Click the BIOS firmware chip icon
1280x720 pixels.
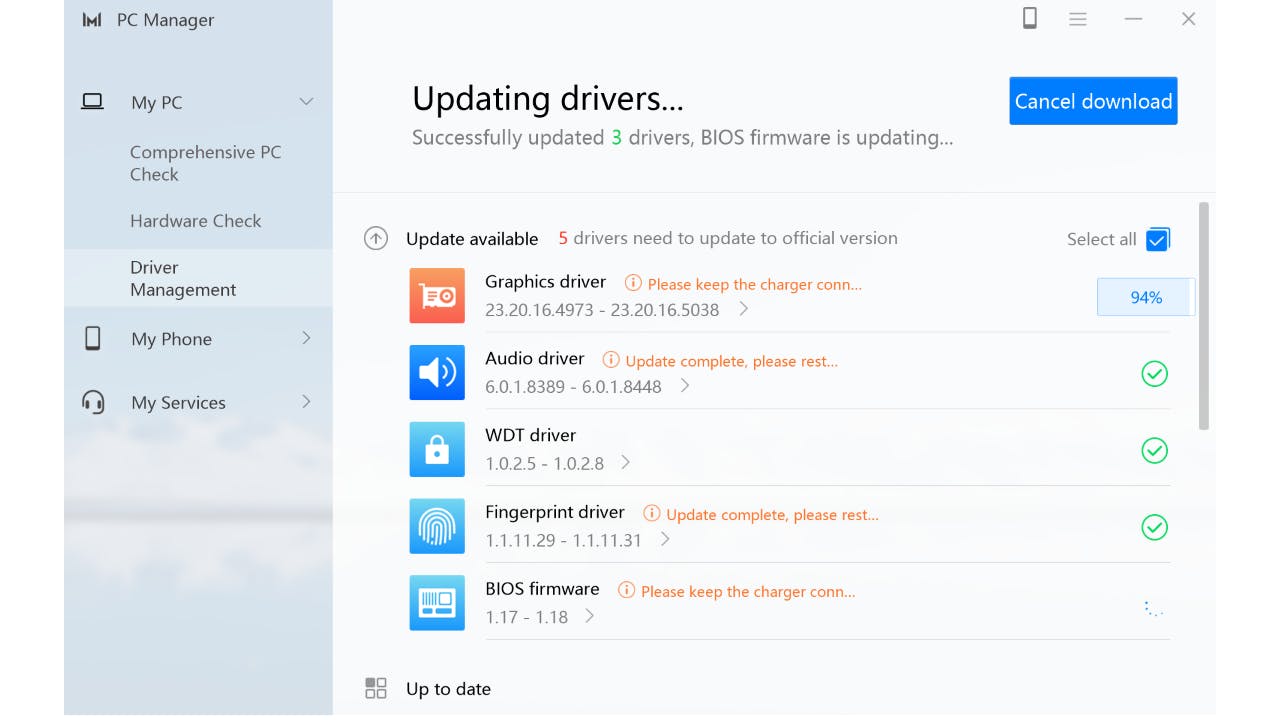[x=437, y=603]
